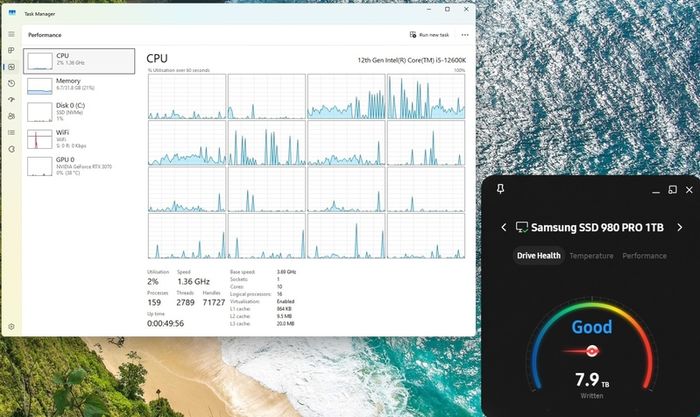Click the '159' processes count

(154, 303)
